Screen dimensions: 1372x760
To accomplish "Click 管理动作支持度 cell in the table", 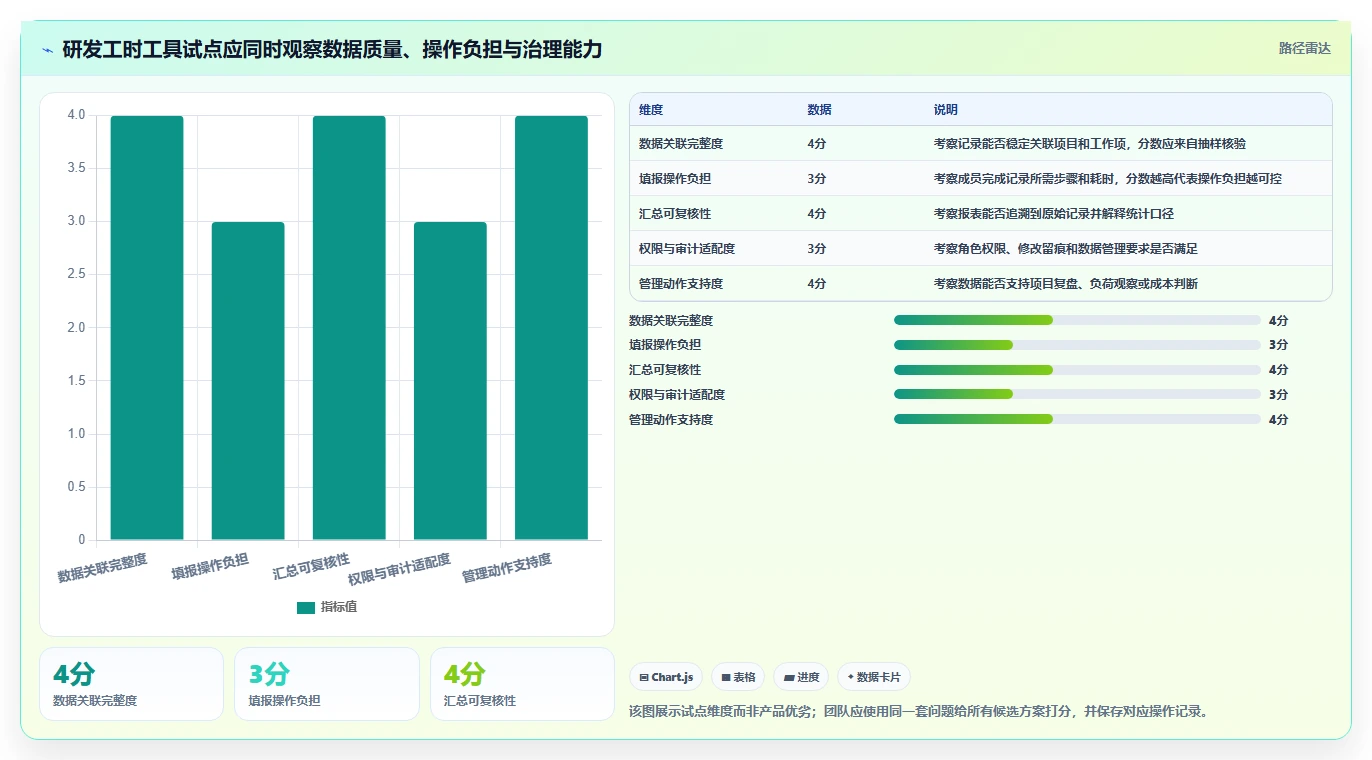I will [x=681, y=284].
